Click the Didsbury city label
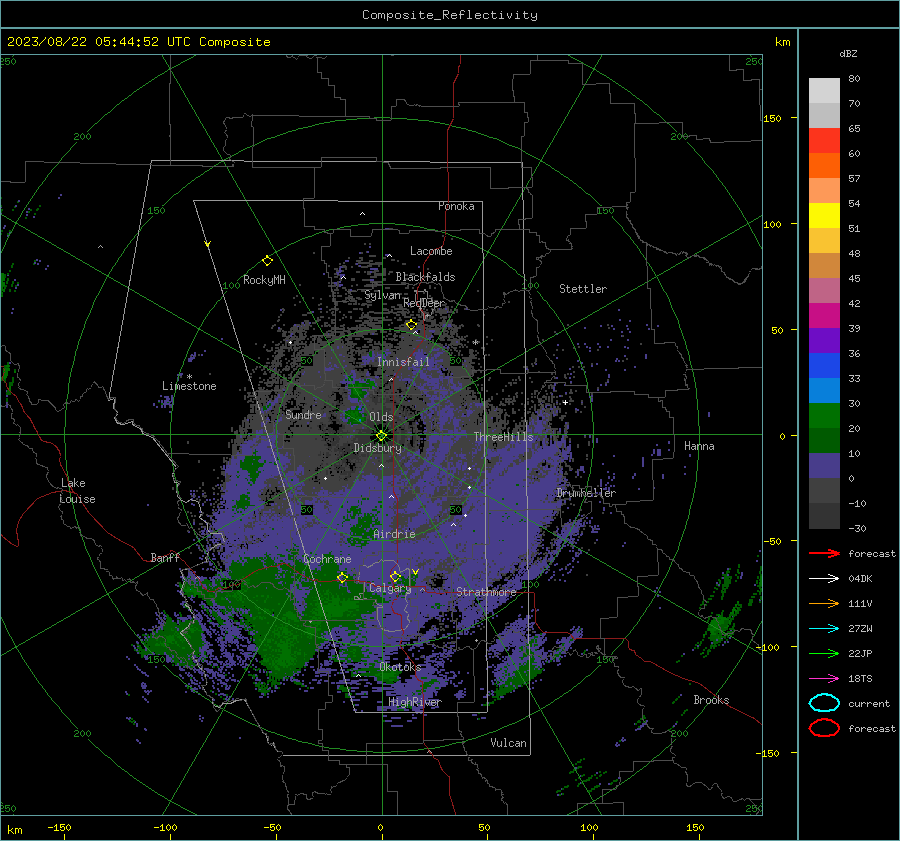 378,448
